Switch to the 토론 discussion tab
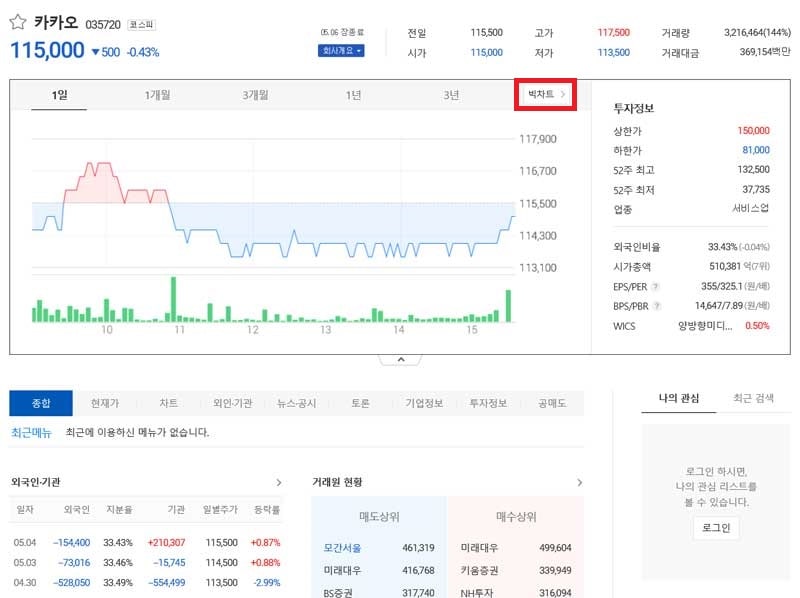800x598 pixels. [x=359, y=402]
